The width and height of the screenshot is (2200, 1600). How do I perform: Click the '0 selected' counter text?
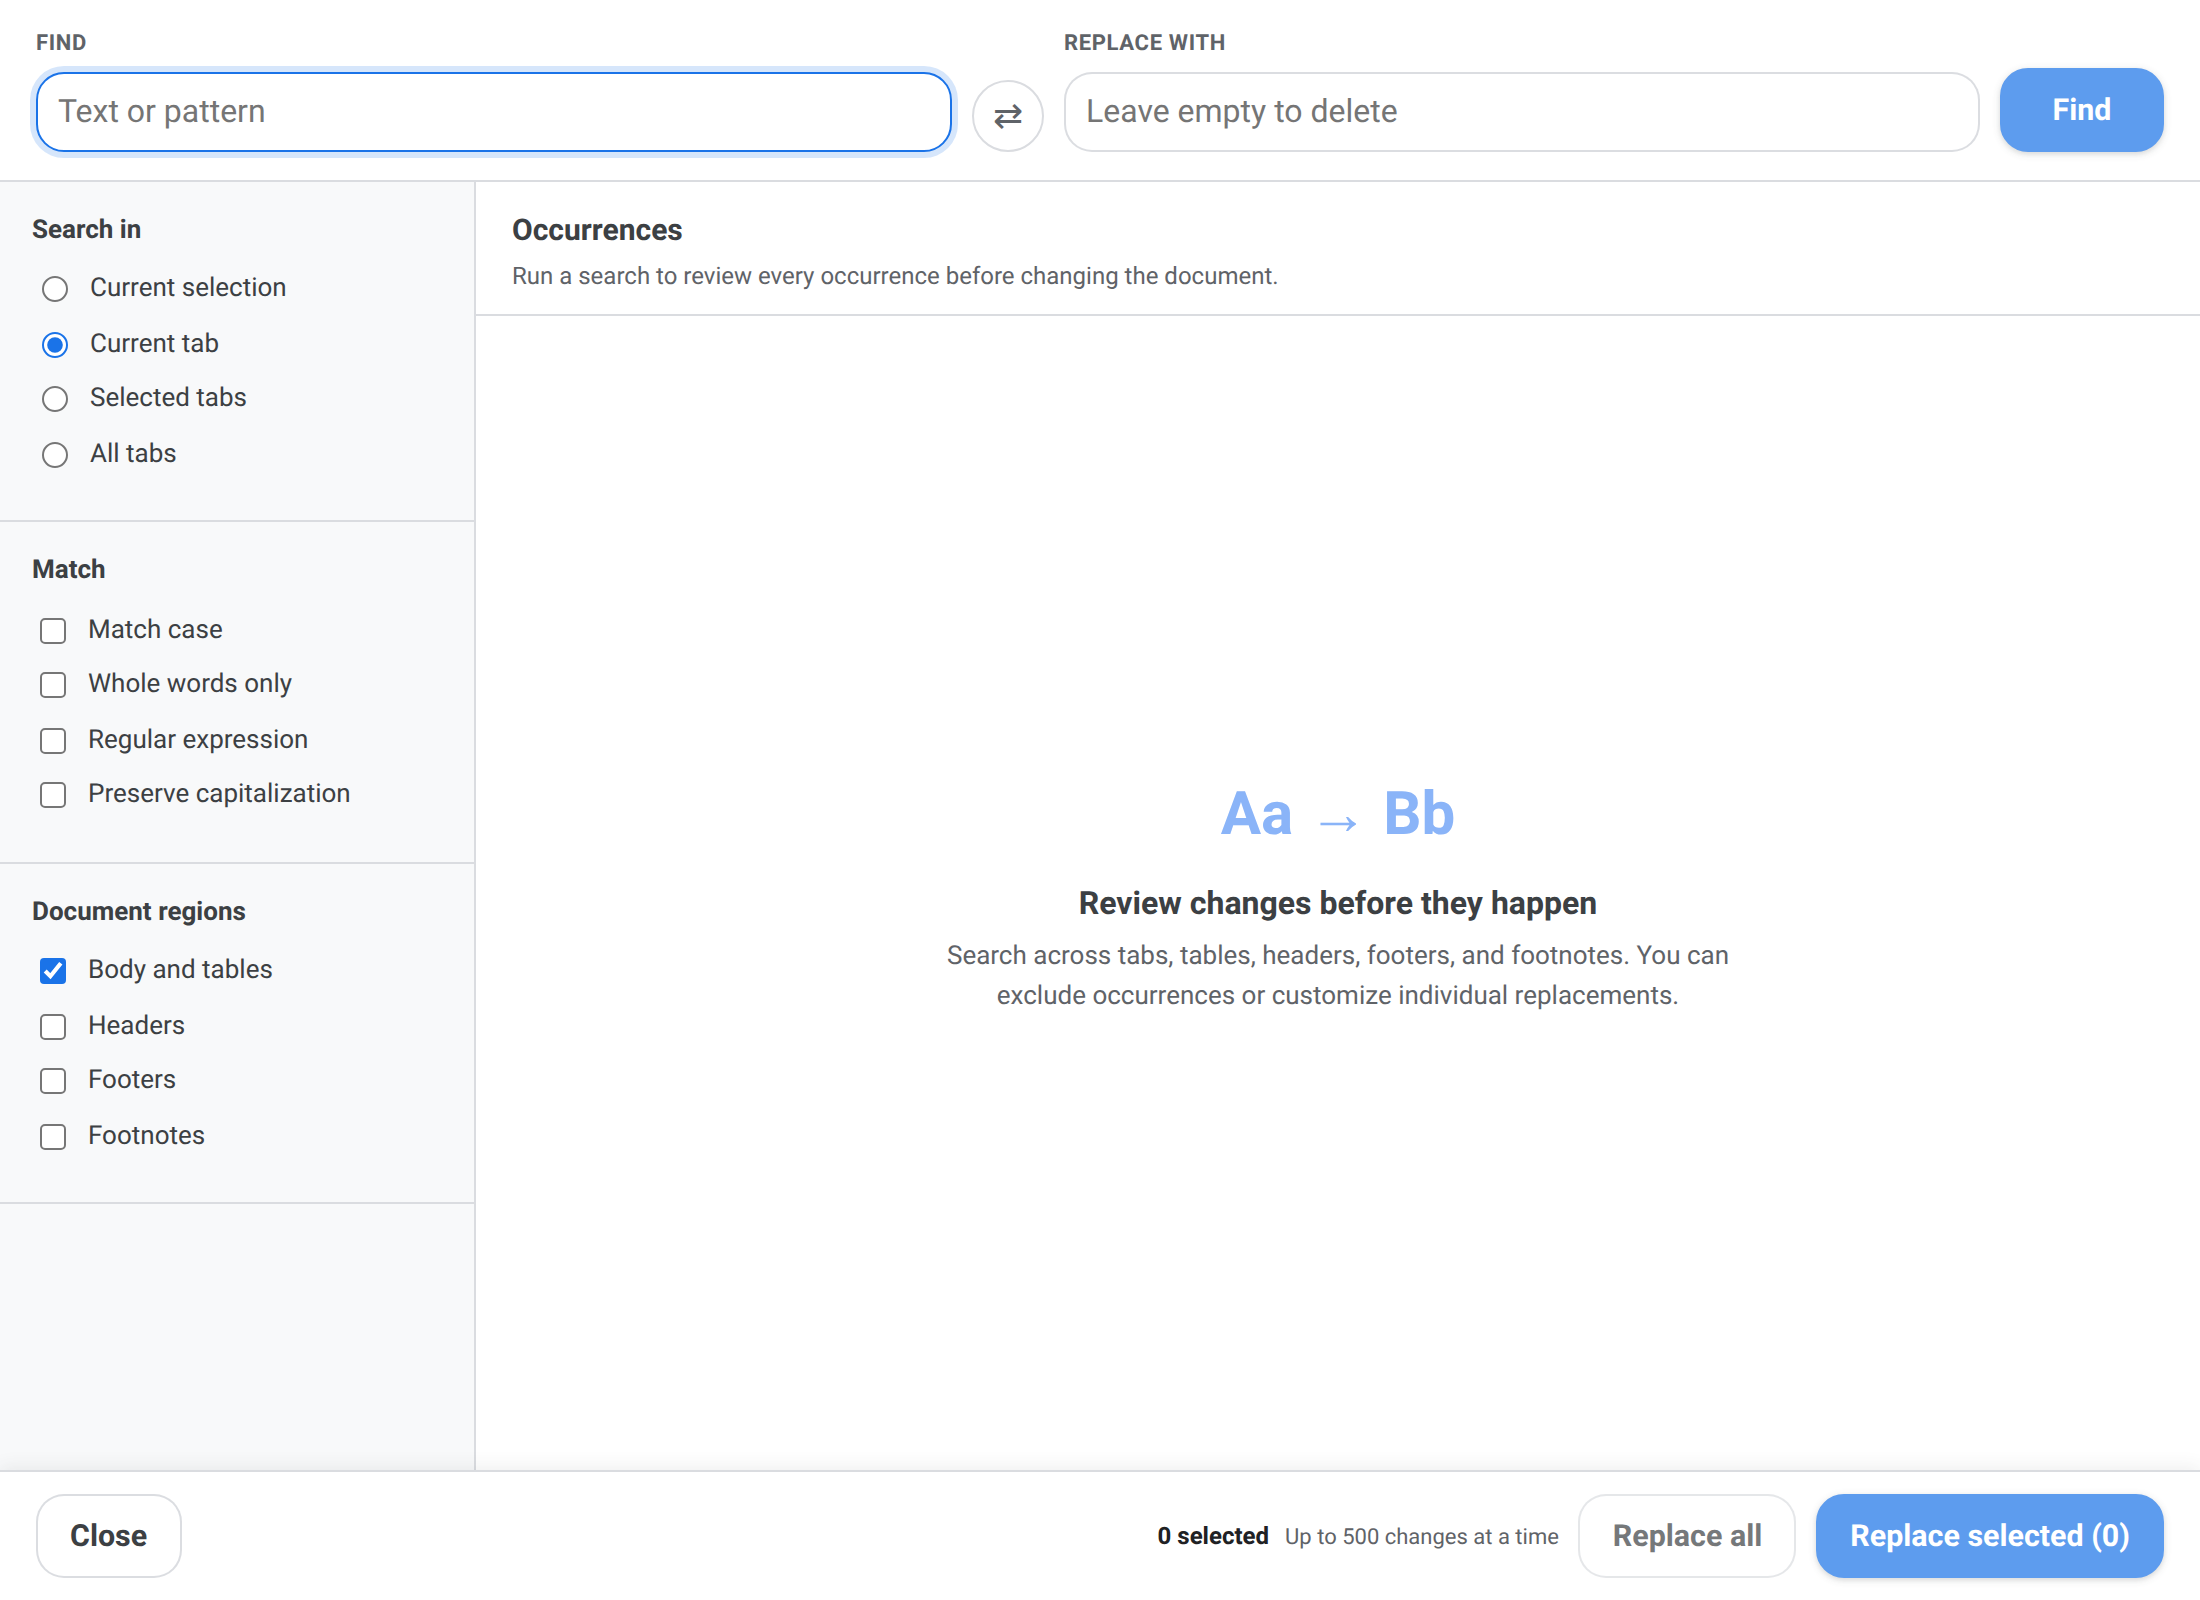[1212, 1536]
